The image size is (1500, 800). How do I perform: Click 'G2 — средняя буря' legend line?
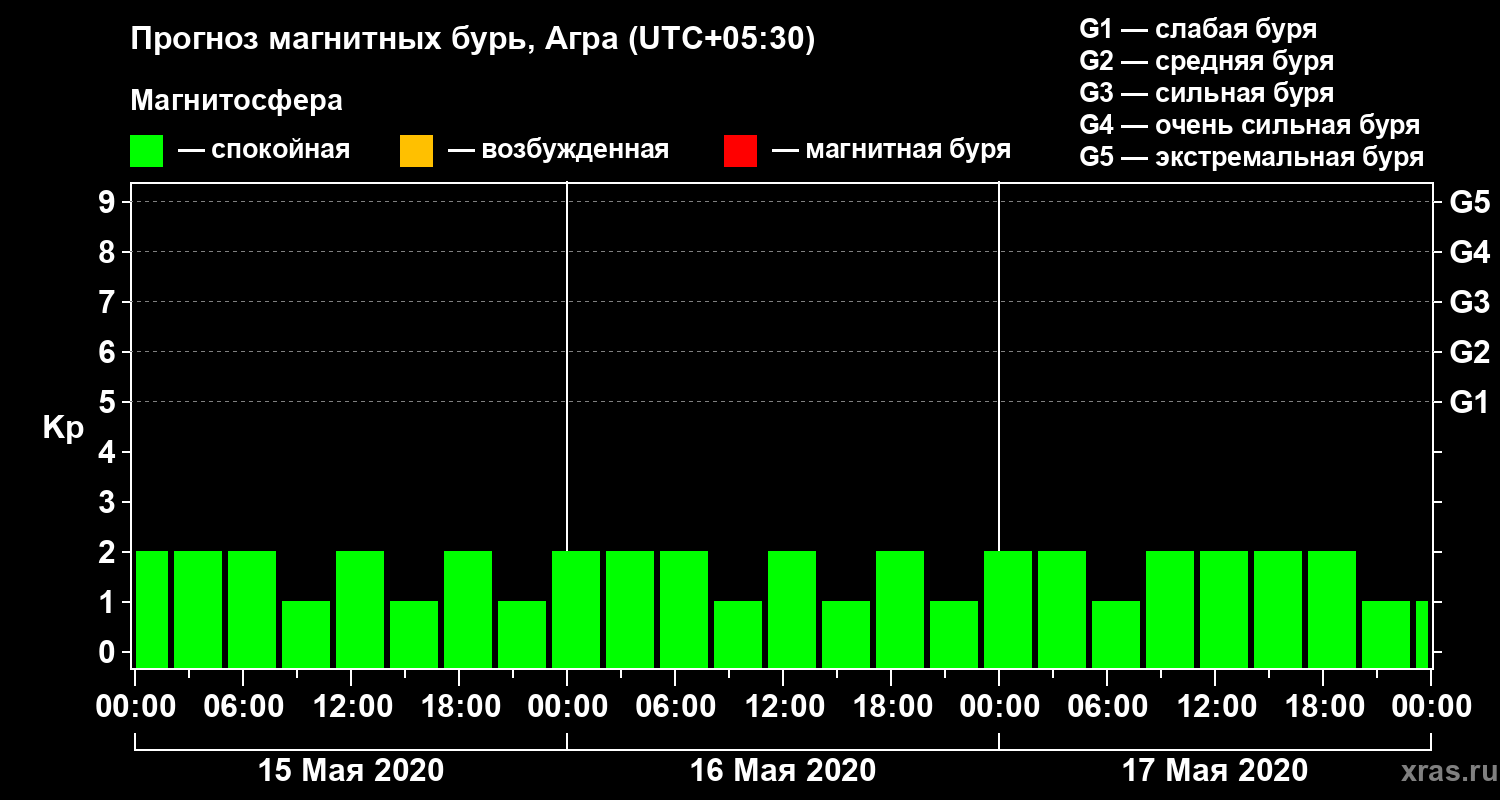[x=1206, y=61]
